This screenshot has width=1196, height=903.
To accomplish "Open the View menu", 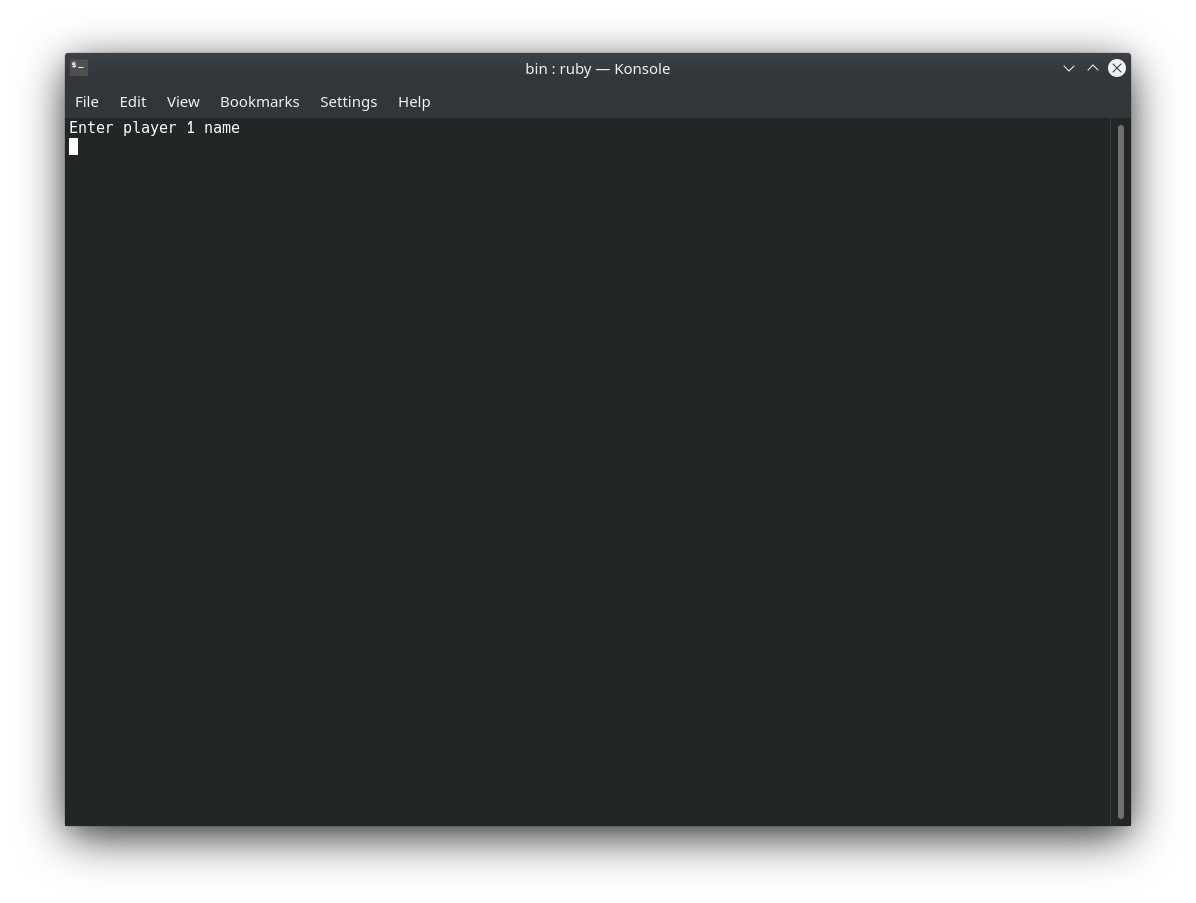I will point(183,101).
